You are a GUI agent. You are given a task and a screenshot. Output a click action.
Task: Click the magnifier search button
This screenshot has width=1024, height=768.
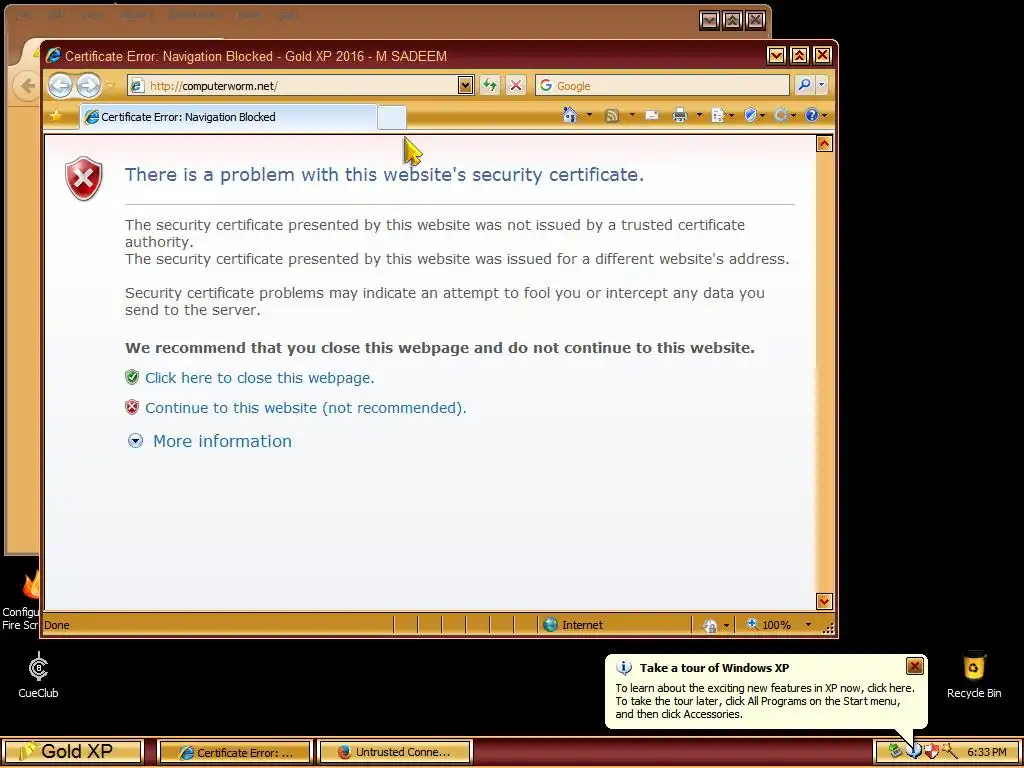coord(805,85)
